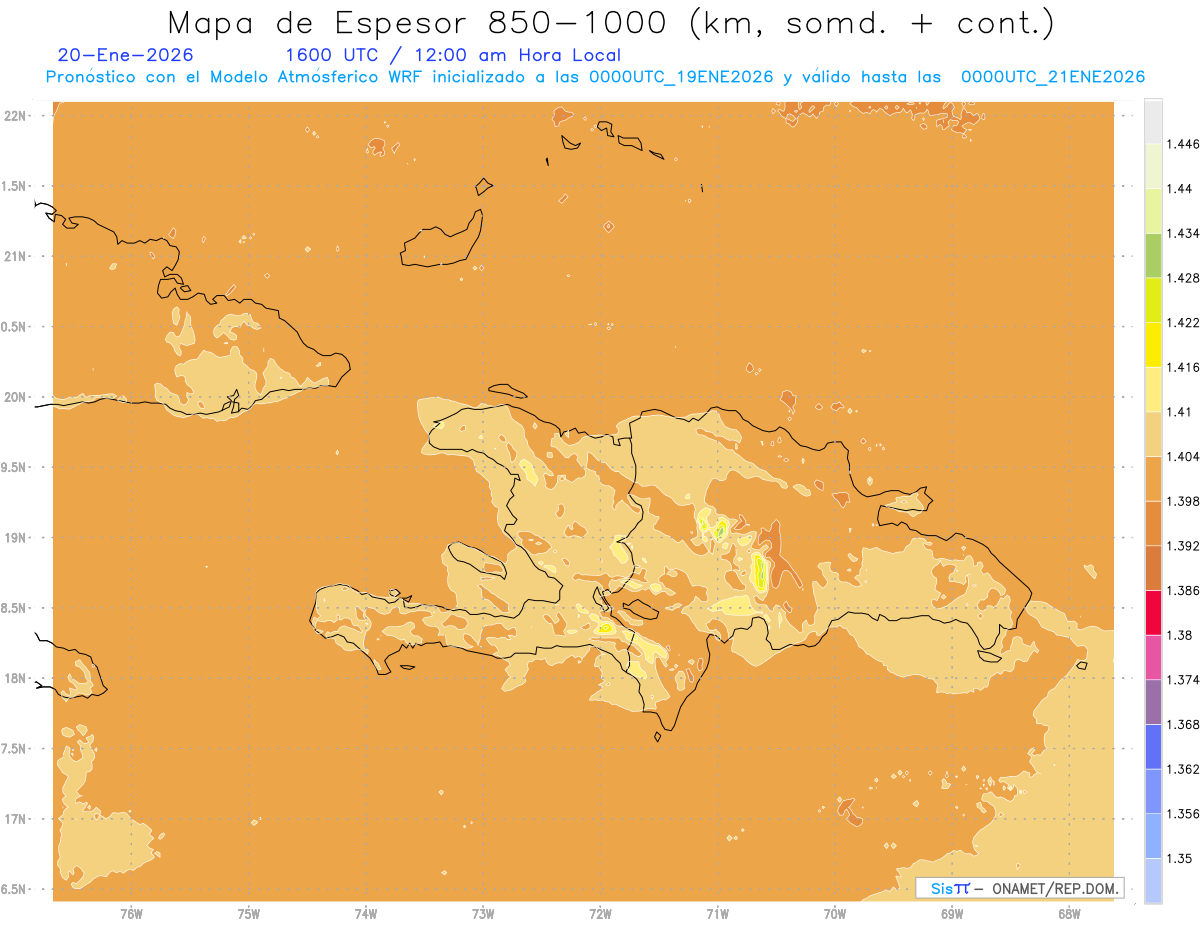Click the legend value '1.35'
1200x927 pixels.
[x=1179, y=859]
